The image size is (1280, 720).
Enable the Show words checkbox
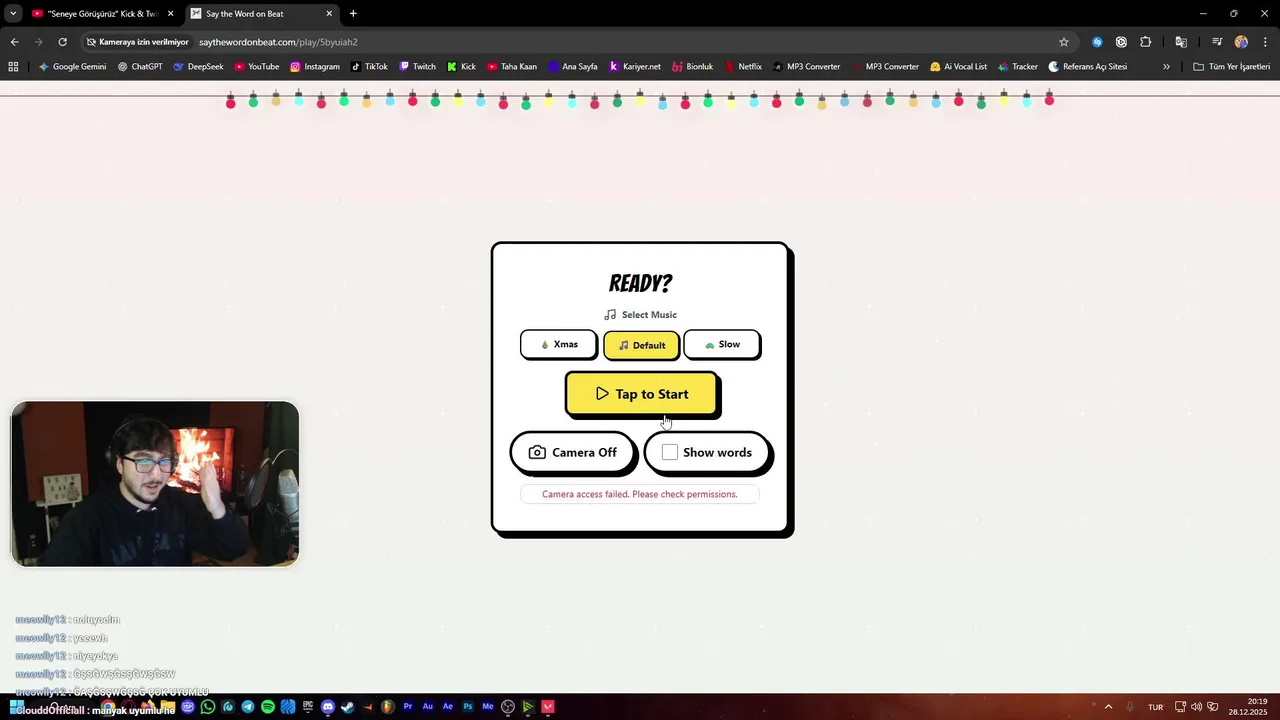pos(670,452)
